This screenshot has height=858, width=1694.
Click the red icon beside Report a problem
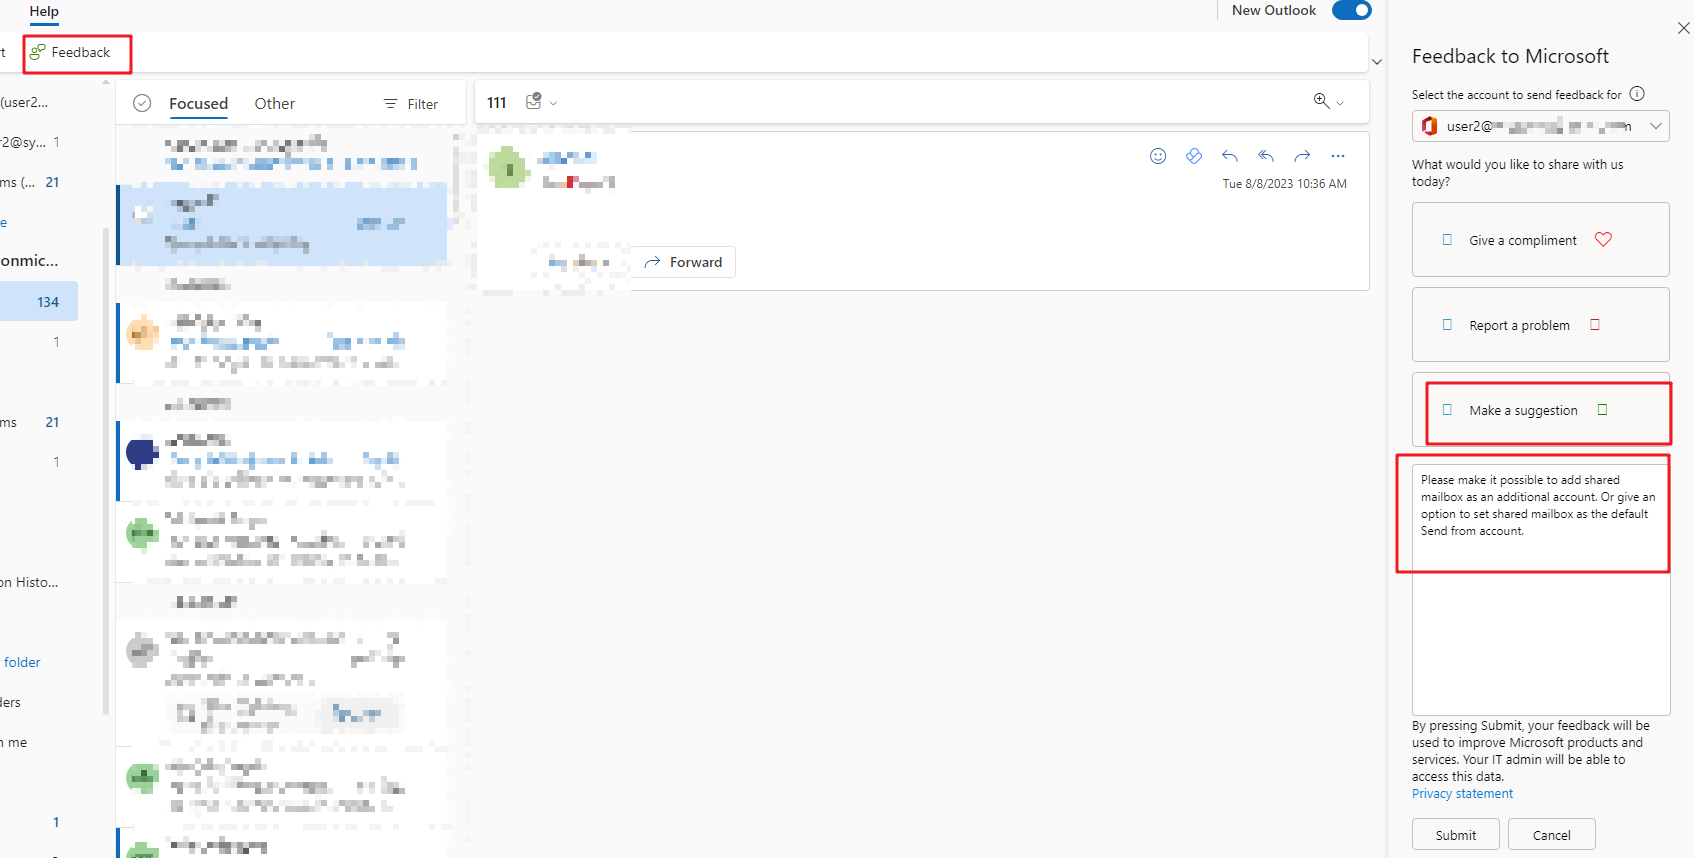(x=1595, y=324)
